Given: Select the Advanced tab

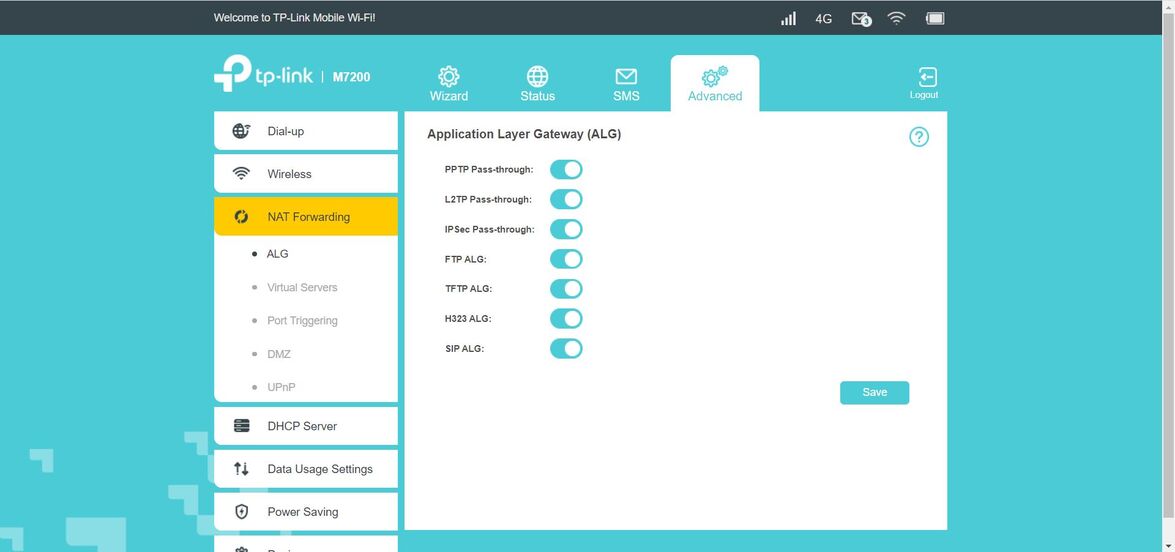Looking at the screenshot, I should 715,84.
